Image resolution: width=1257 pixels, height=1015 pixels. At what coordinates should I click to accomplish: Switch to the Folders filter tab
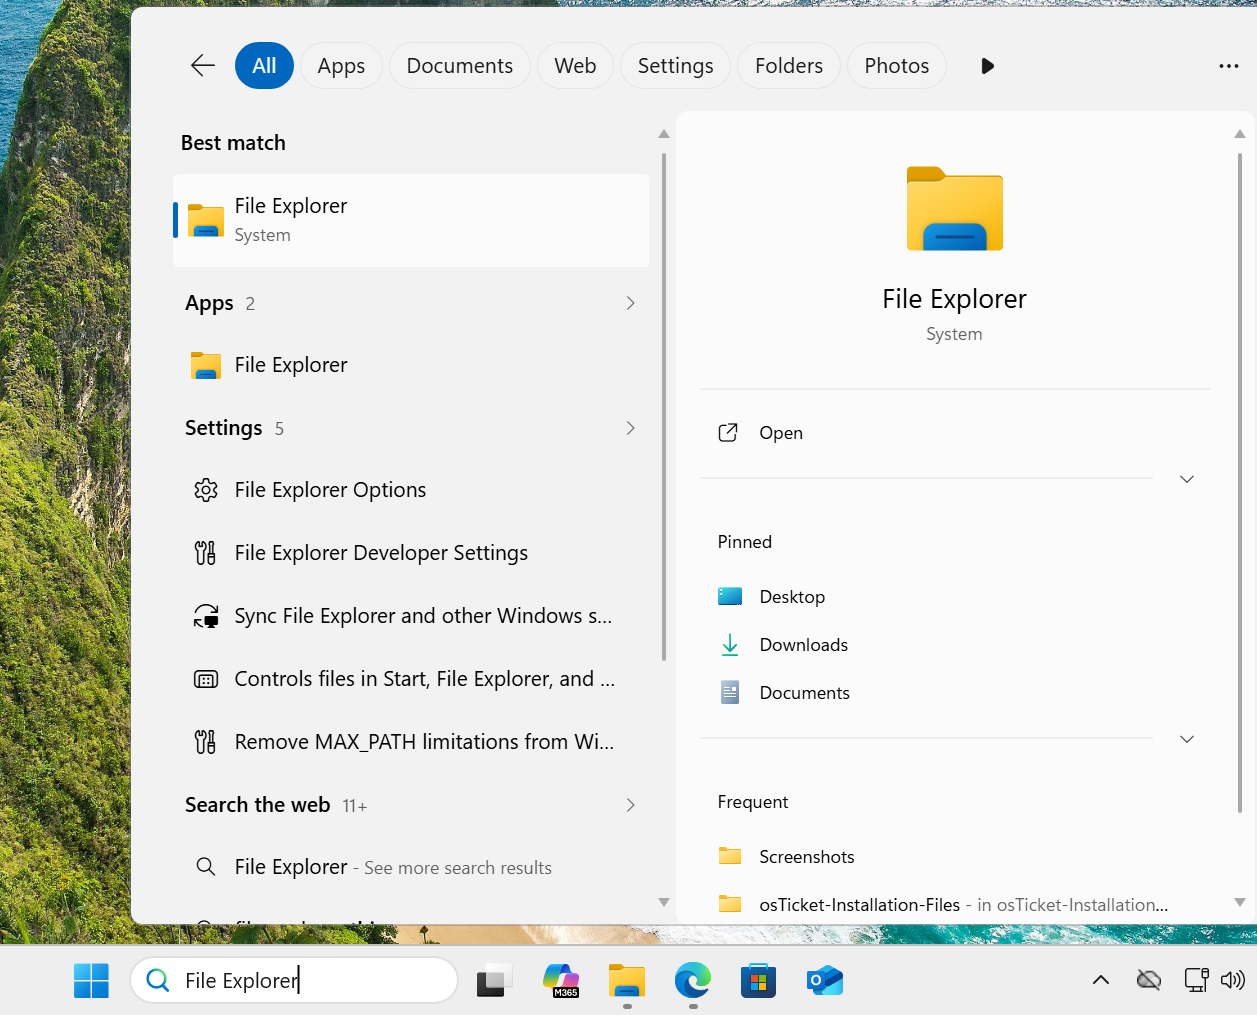click(788, 66)
